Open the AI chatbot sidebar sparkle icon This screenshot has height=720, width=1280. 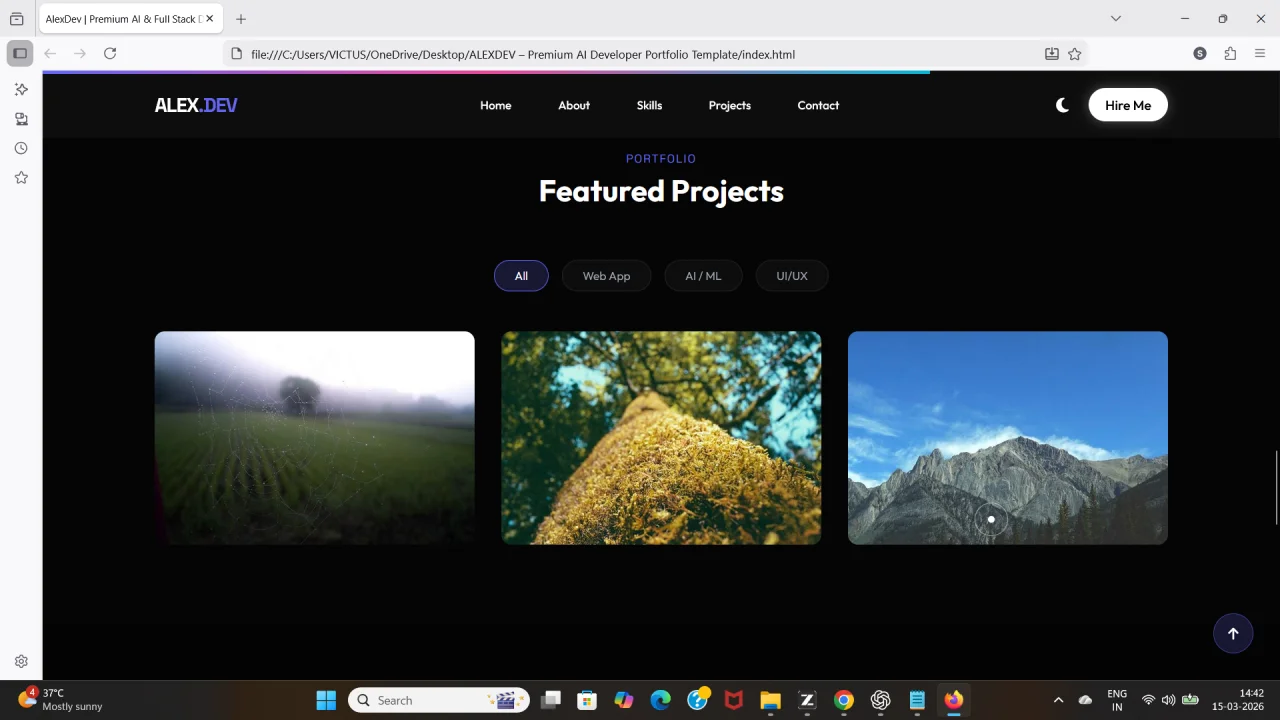[x=21, y=89]
